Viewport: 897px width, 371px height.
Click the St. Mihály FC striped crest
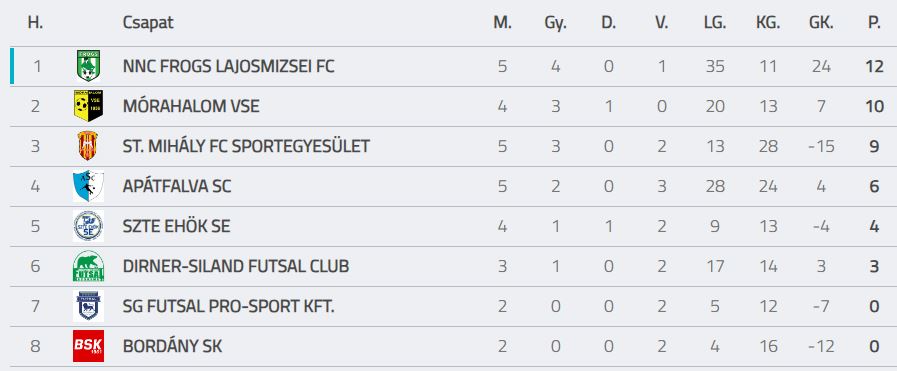coord(88,146)
